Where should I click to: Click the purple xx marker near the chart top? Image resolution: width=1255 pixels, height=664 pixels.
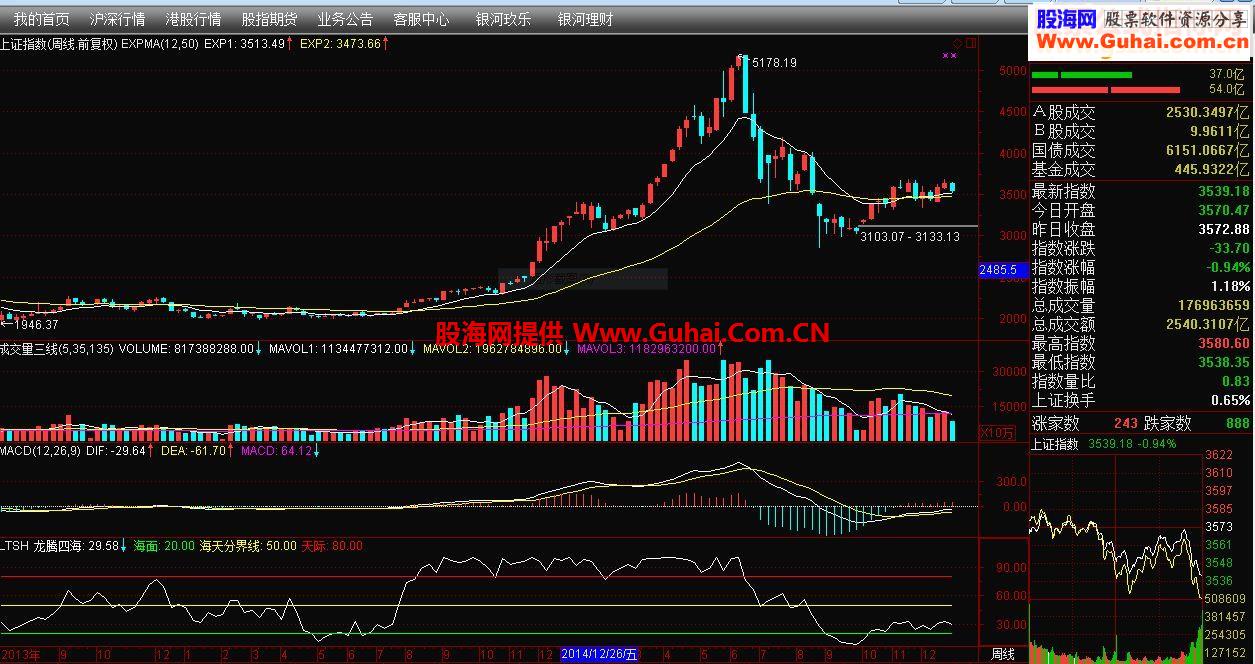pyautogui.click(x=950, y=56)
